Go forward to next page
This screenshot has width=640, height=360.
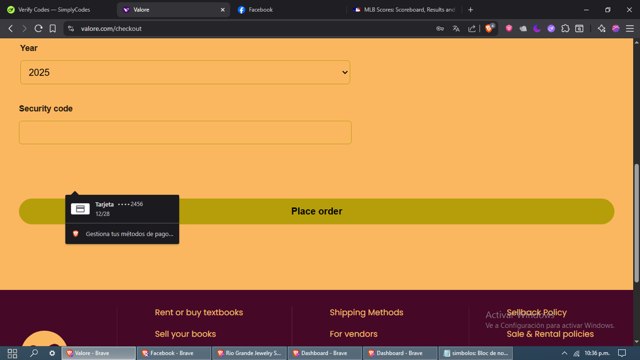point(24,28)
